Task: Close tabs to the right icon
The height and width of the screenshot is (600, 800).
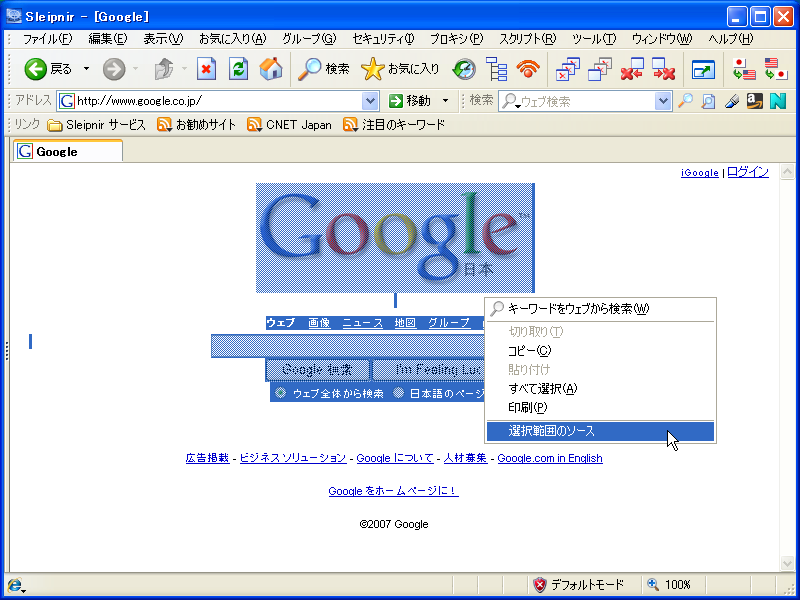Action: [x=664, y=69]
